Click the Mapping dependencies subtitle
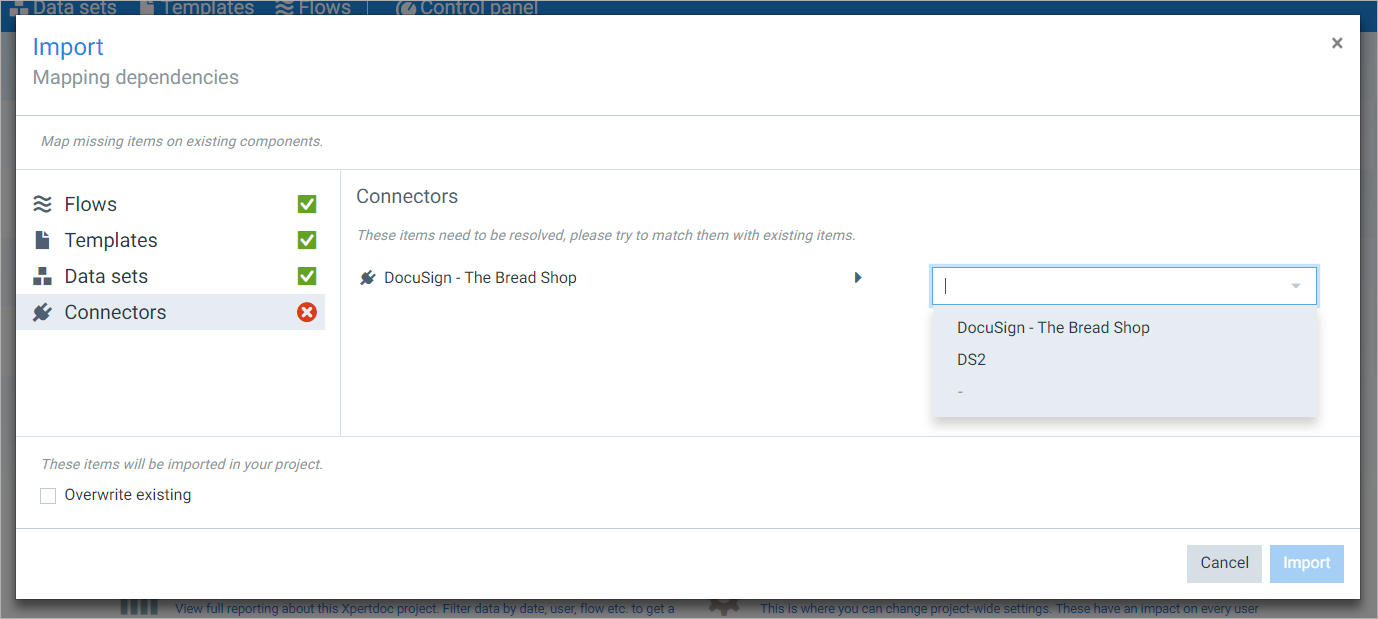 pyautogui.click(x=136, y=77)
